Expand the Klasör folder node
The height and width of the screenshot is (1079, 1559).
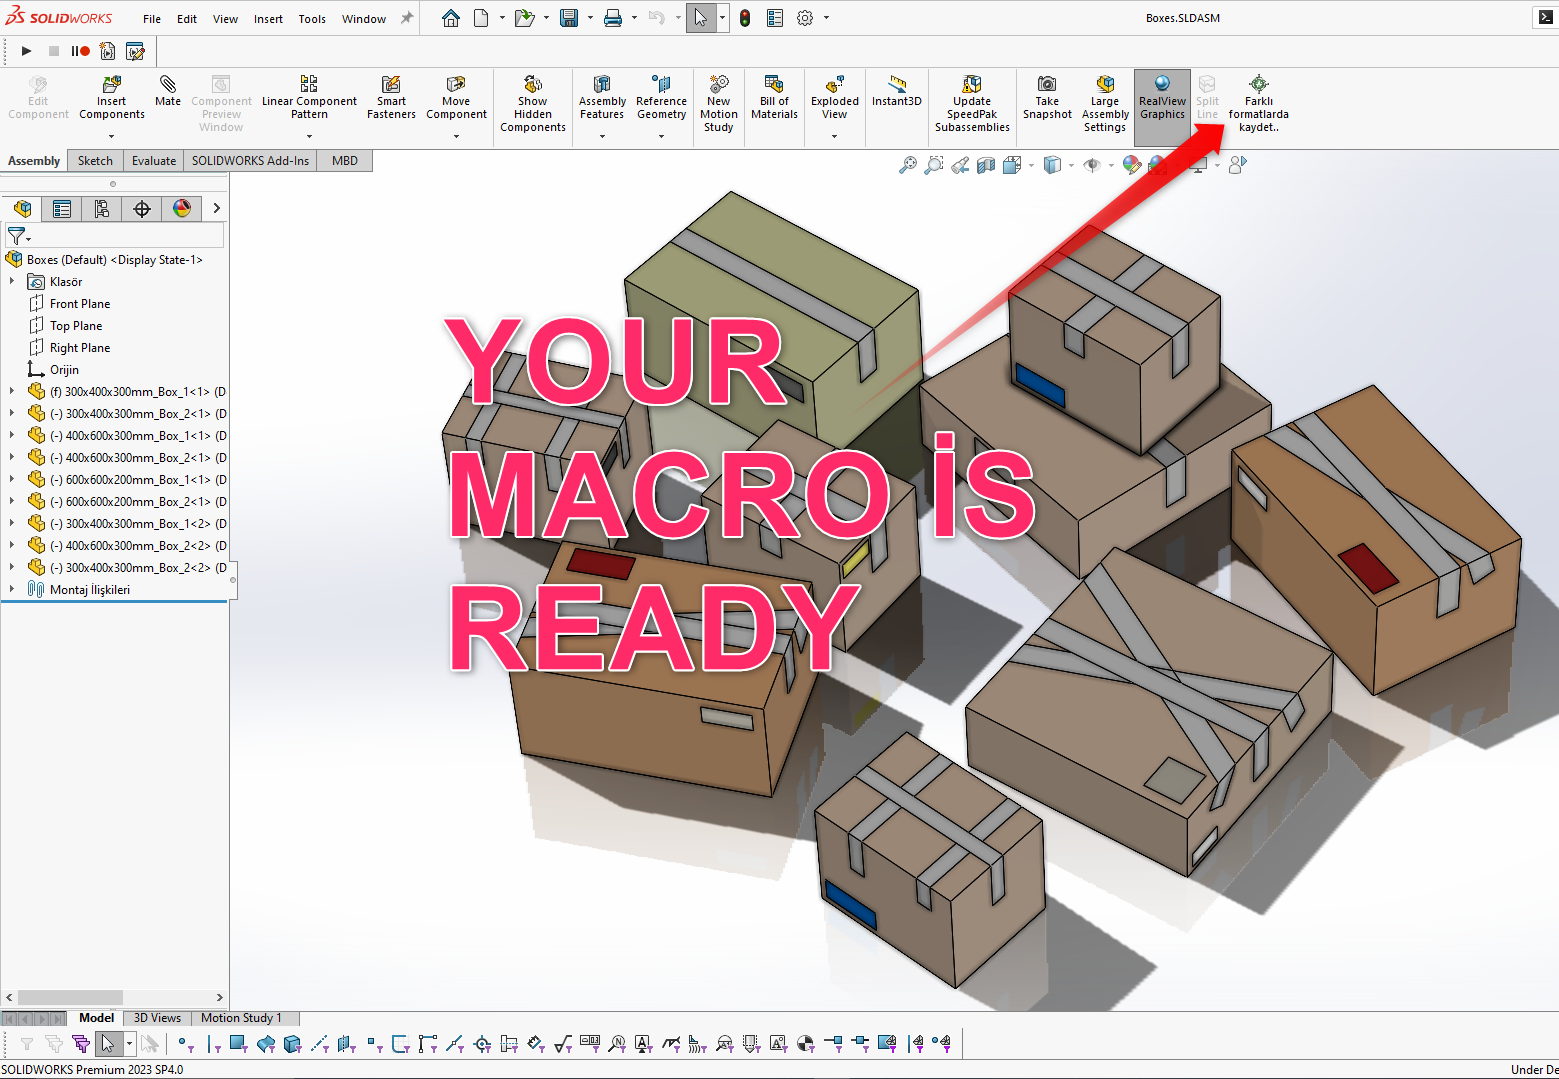12,282
